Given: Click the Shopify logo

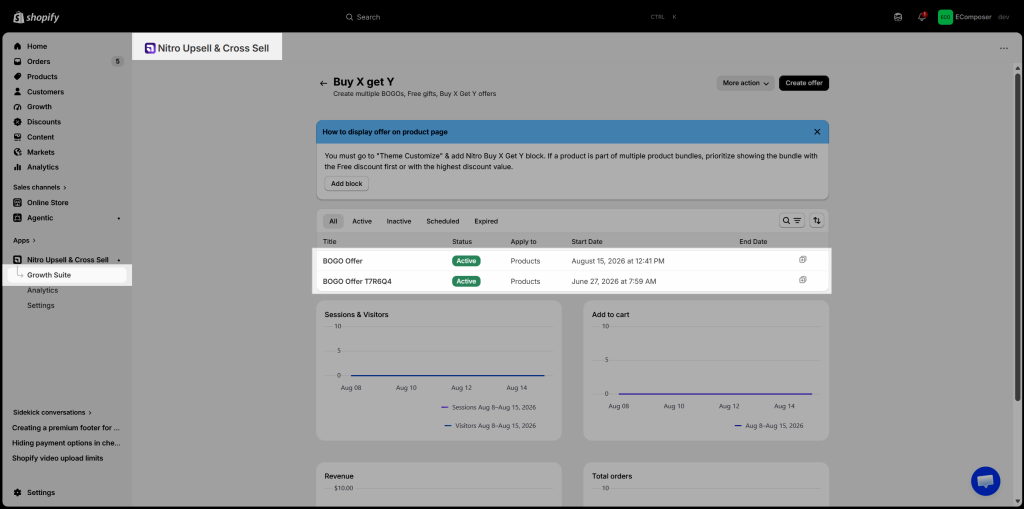Looking at the screenshot, I should (x=36, y=17).
